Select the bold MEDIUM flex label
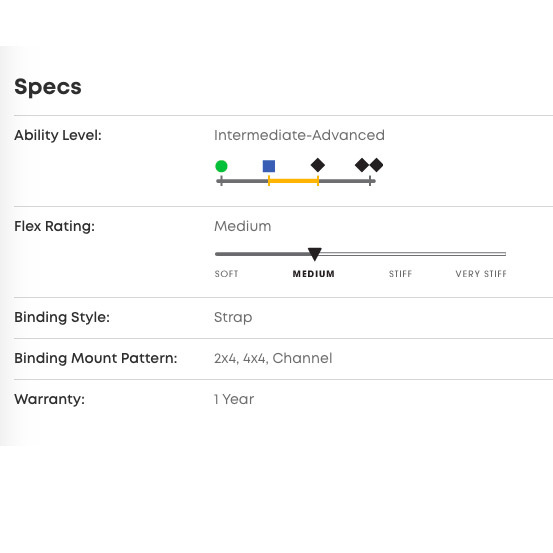This screenshot has width=553, height=553. [314, 274]
